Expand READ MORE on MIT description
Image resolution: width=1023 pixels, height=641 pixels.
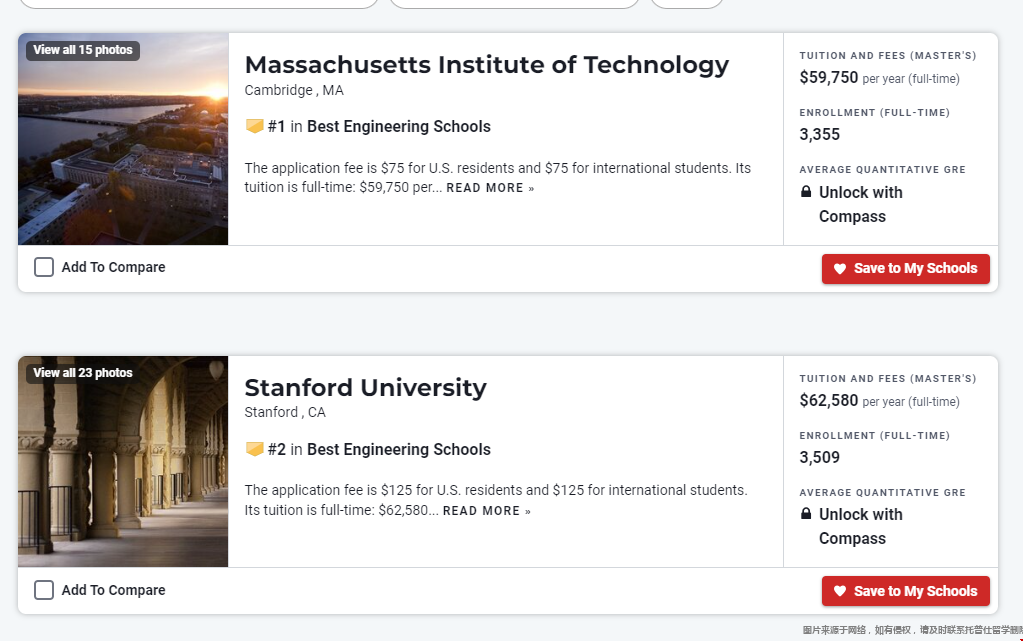(490, 188)
